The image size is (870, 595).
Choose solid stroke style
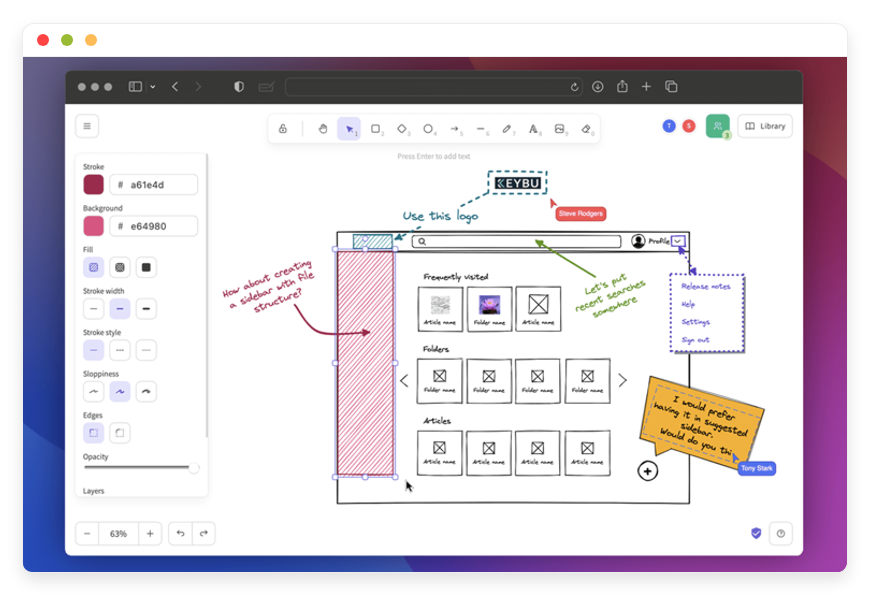coord(93,350)
